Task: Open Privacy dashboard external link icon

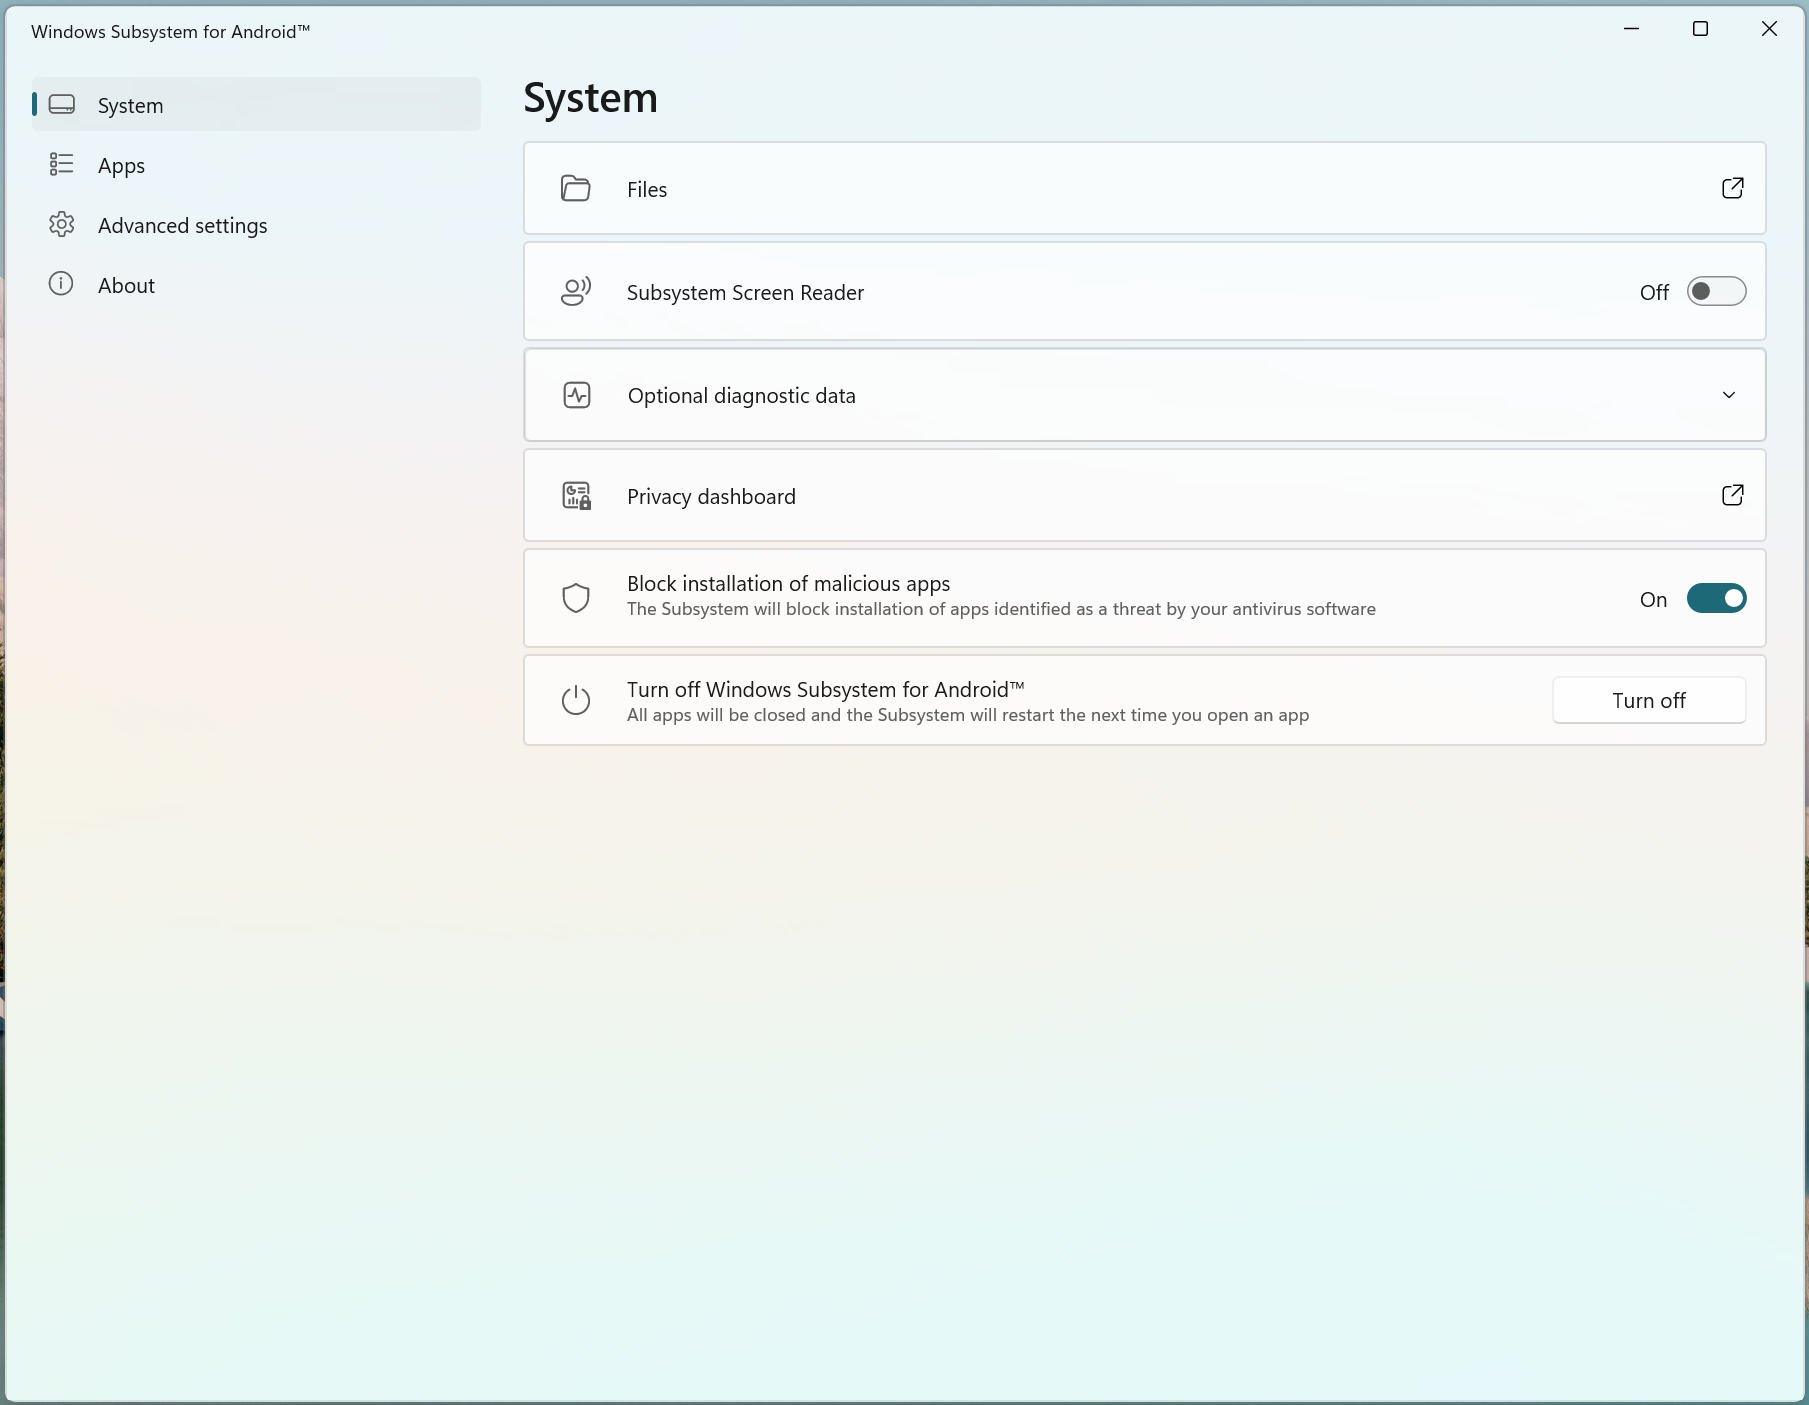Action: [x=1733, y=495]
